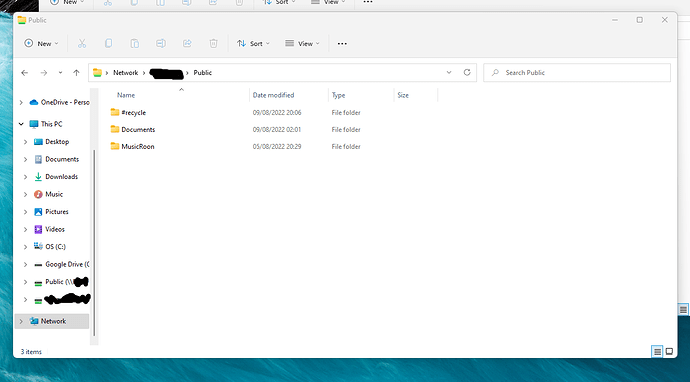The image size is (690, 382).
Task: Click the Copy icon in toolbar
Action: 108,43
